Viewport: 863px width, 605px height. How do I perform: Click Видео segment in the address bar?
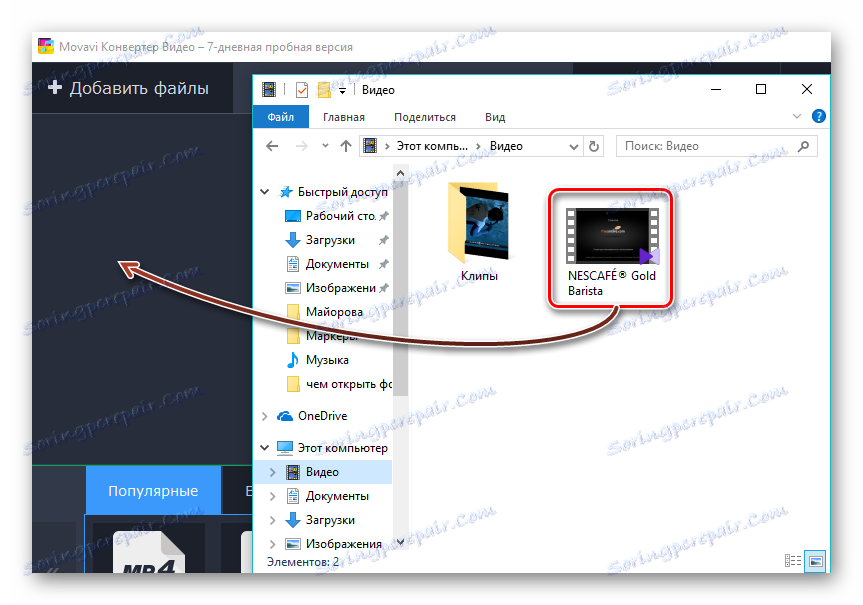[506, 146]
